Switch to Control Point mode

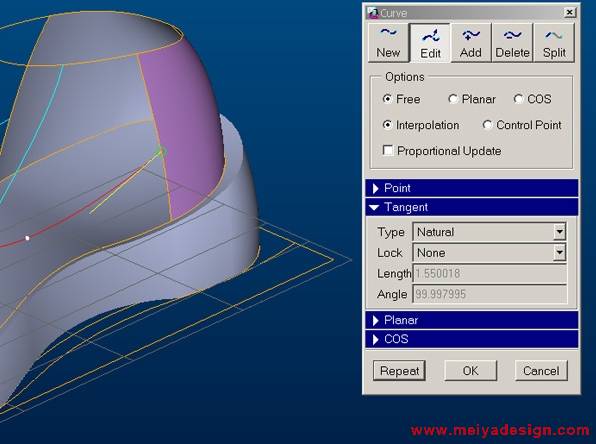(487, 125)
